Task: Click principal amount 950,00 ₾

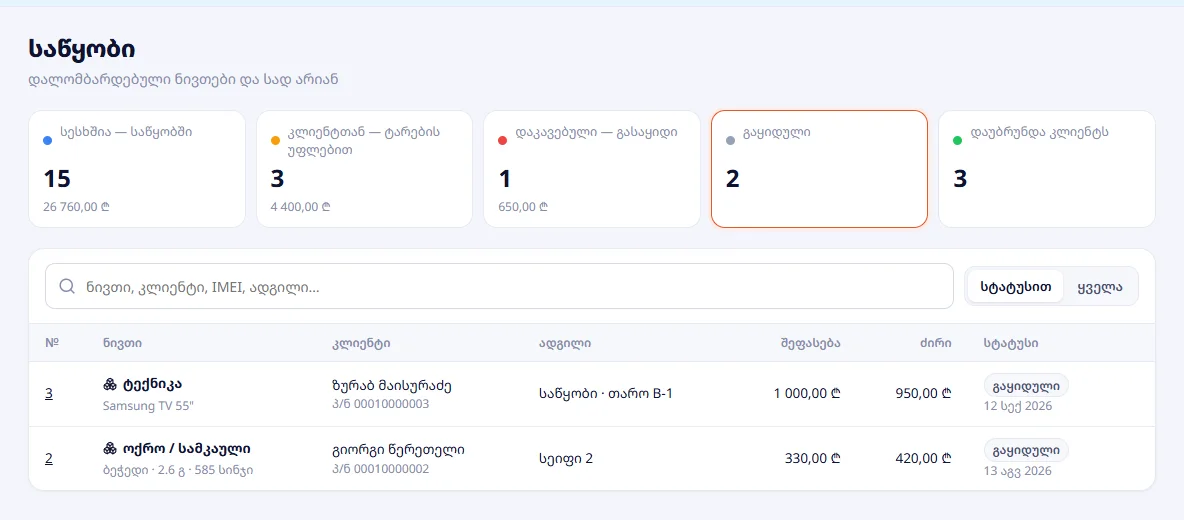Action: click(923, 393)
